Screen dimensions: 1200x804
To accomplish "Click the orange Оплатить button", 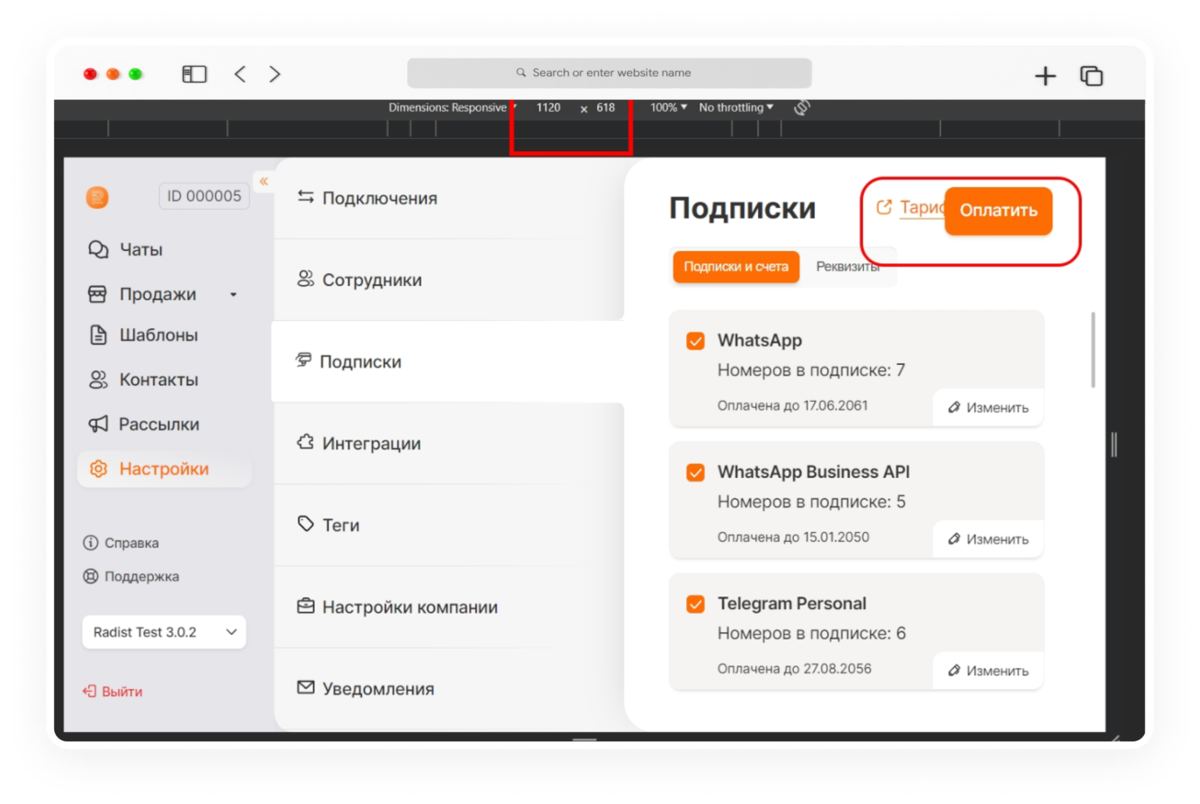I will click(x=998, y=211).
